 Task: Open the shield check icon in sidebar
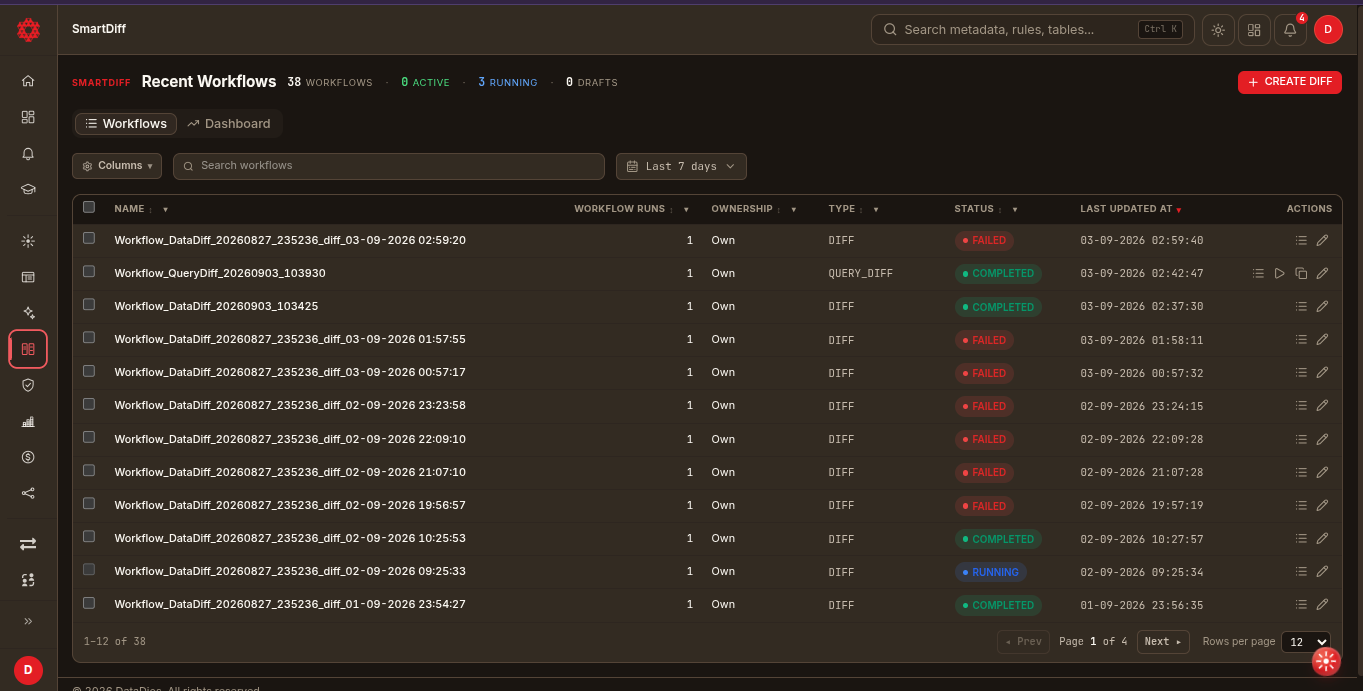pos(28,384)
